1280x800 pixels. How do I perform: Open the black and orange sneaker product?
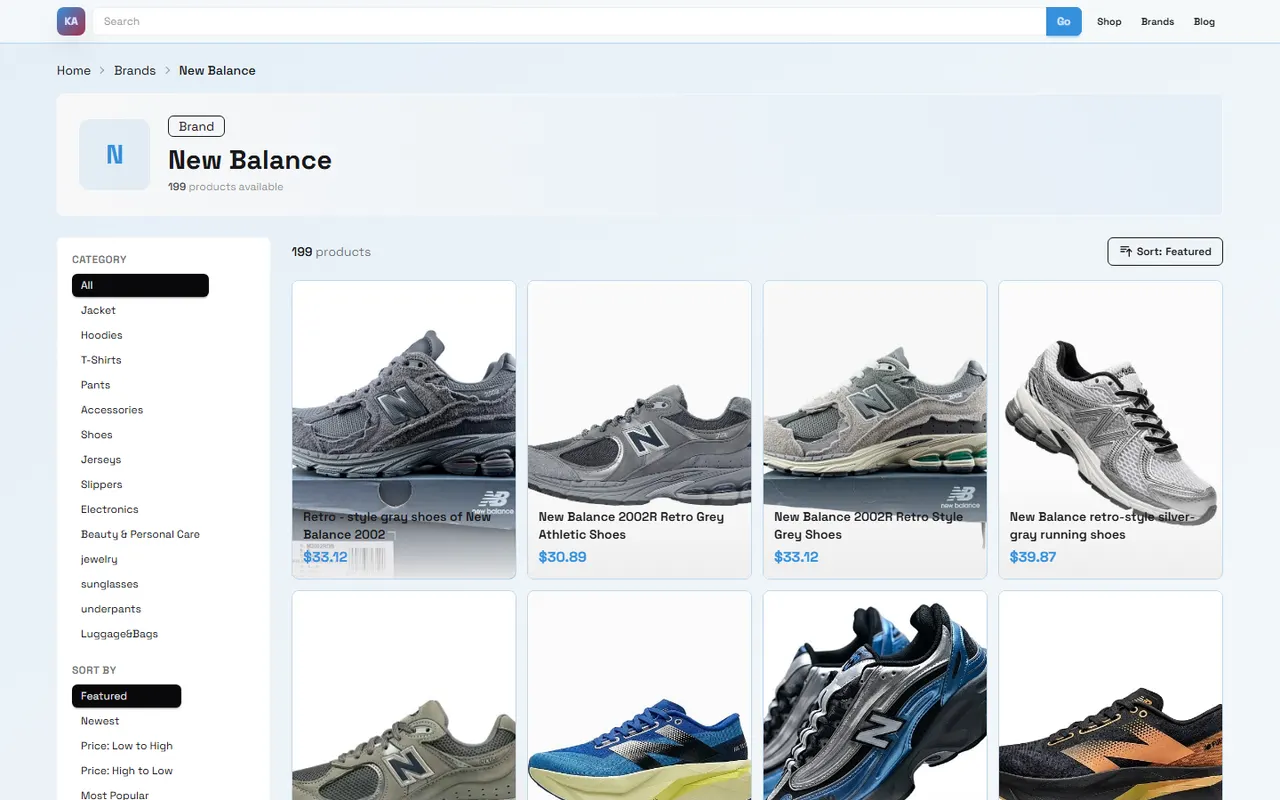(1110, 695)
